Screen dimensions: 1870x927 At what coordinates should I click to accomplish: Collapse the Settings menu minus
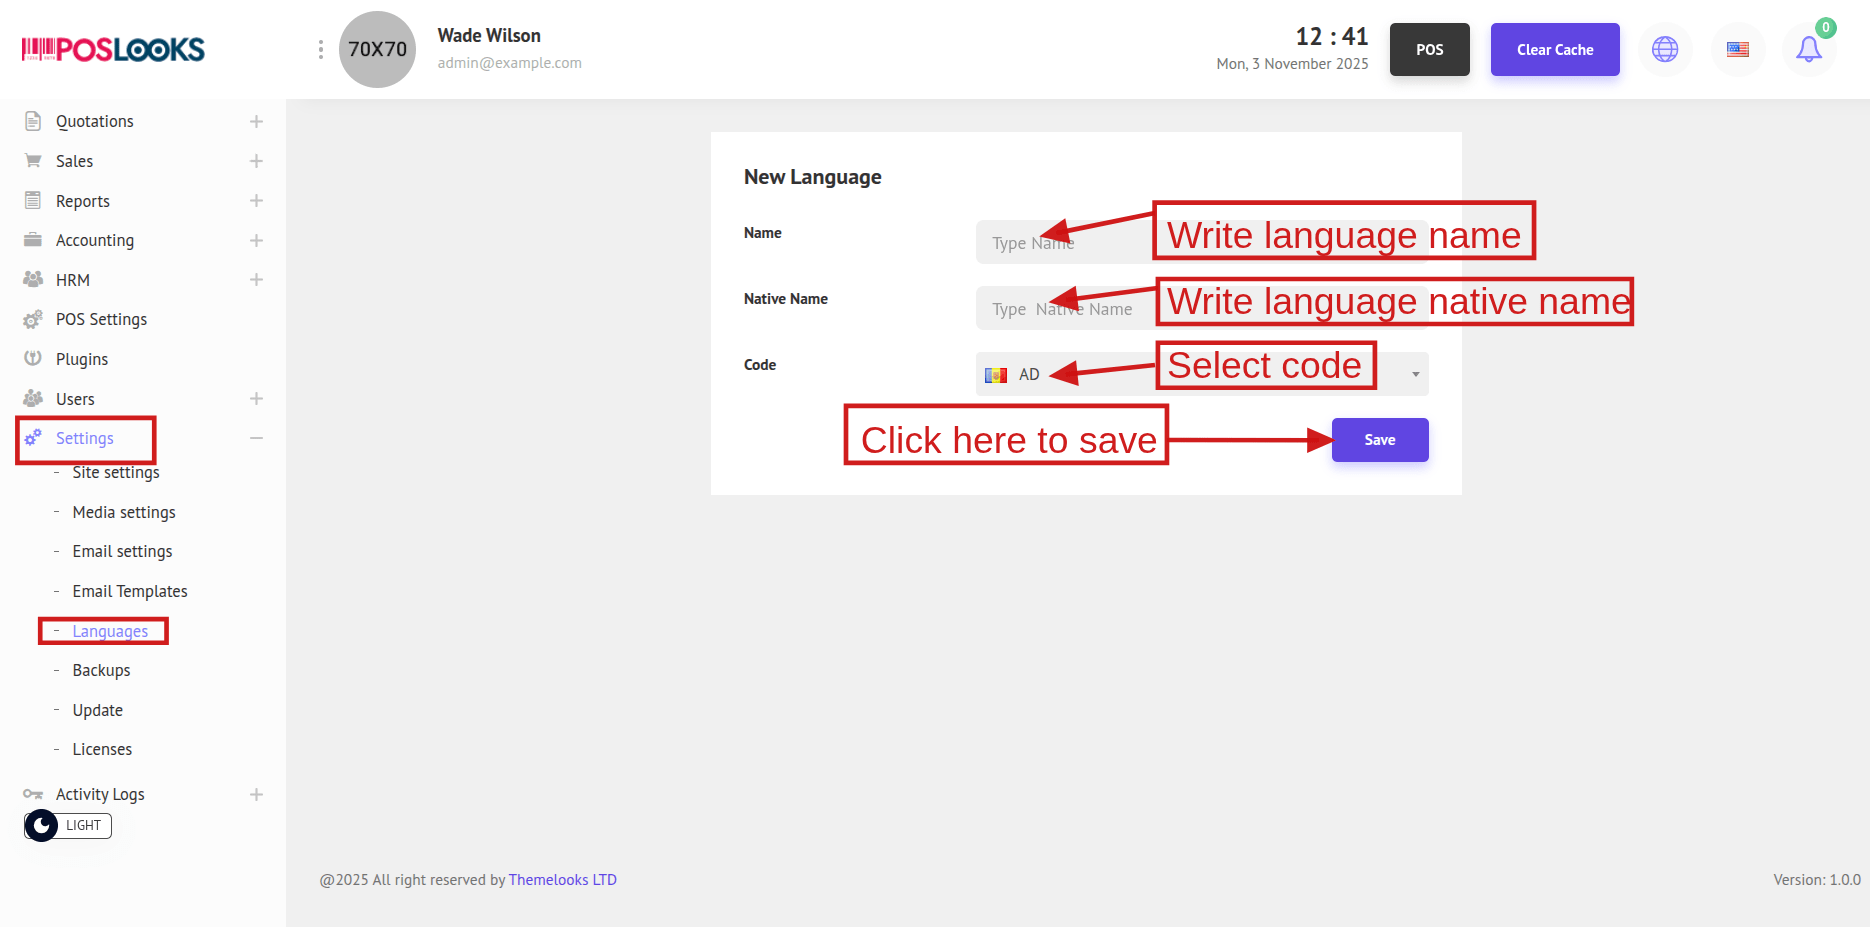click(x=256, y=438)
